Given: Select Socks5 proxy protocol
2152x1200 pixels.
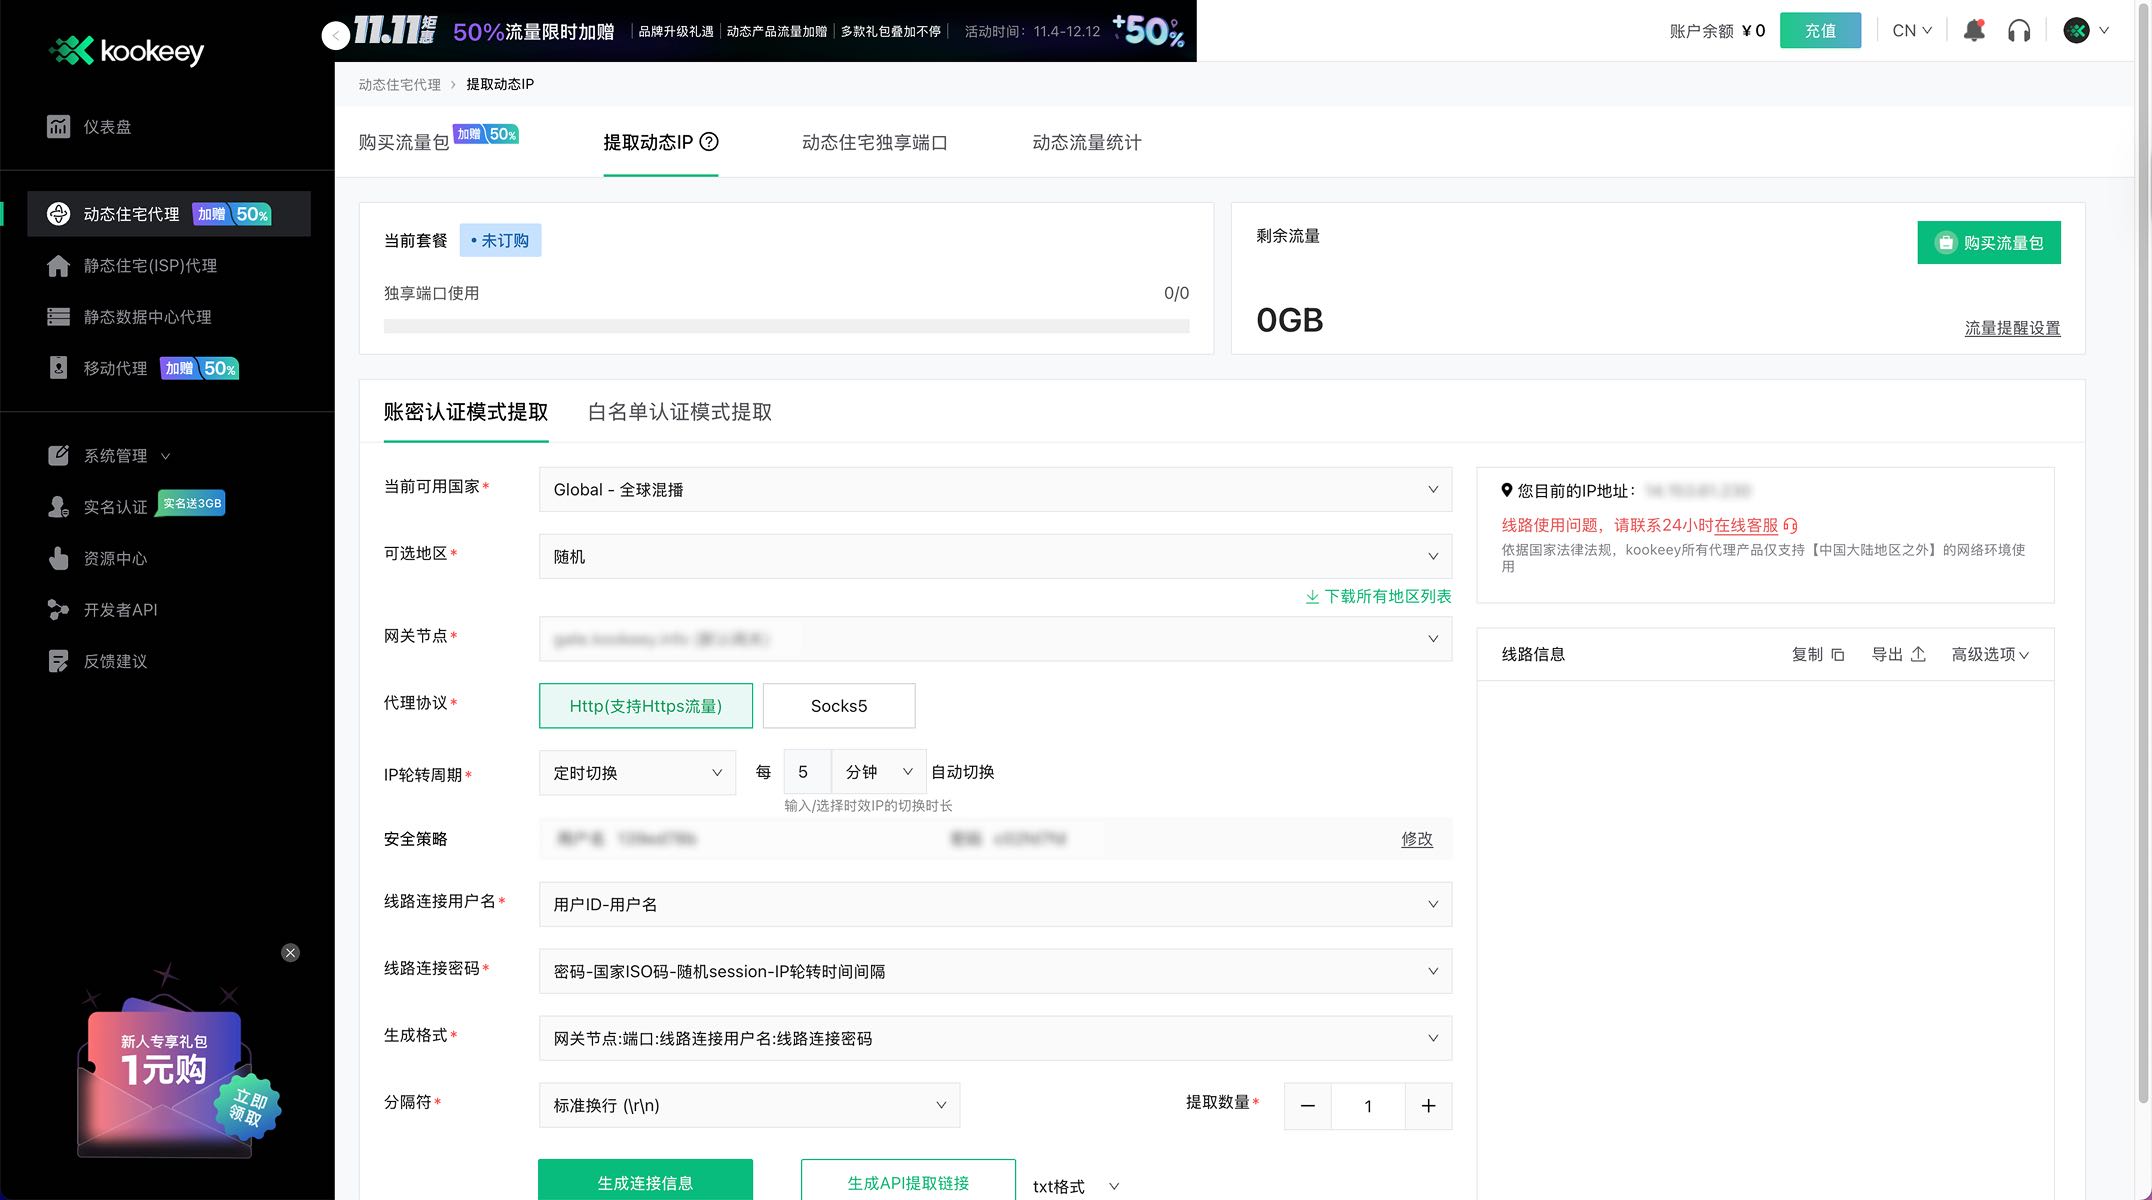Looking at the screenshot, I should click(x=838, y=706).
